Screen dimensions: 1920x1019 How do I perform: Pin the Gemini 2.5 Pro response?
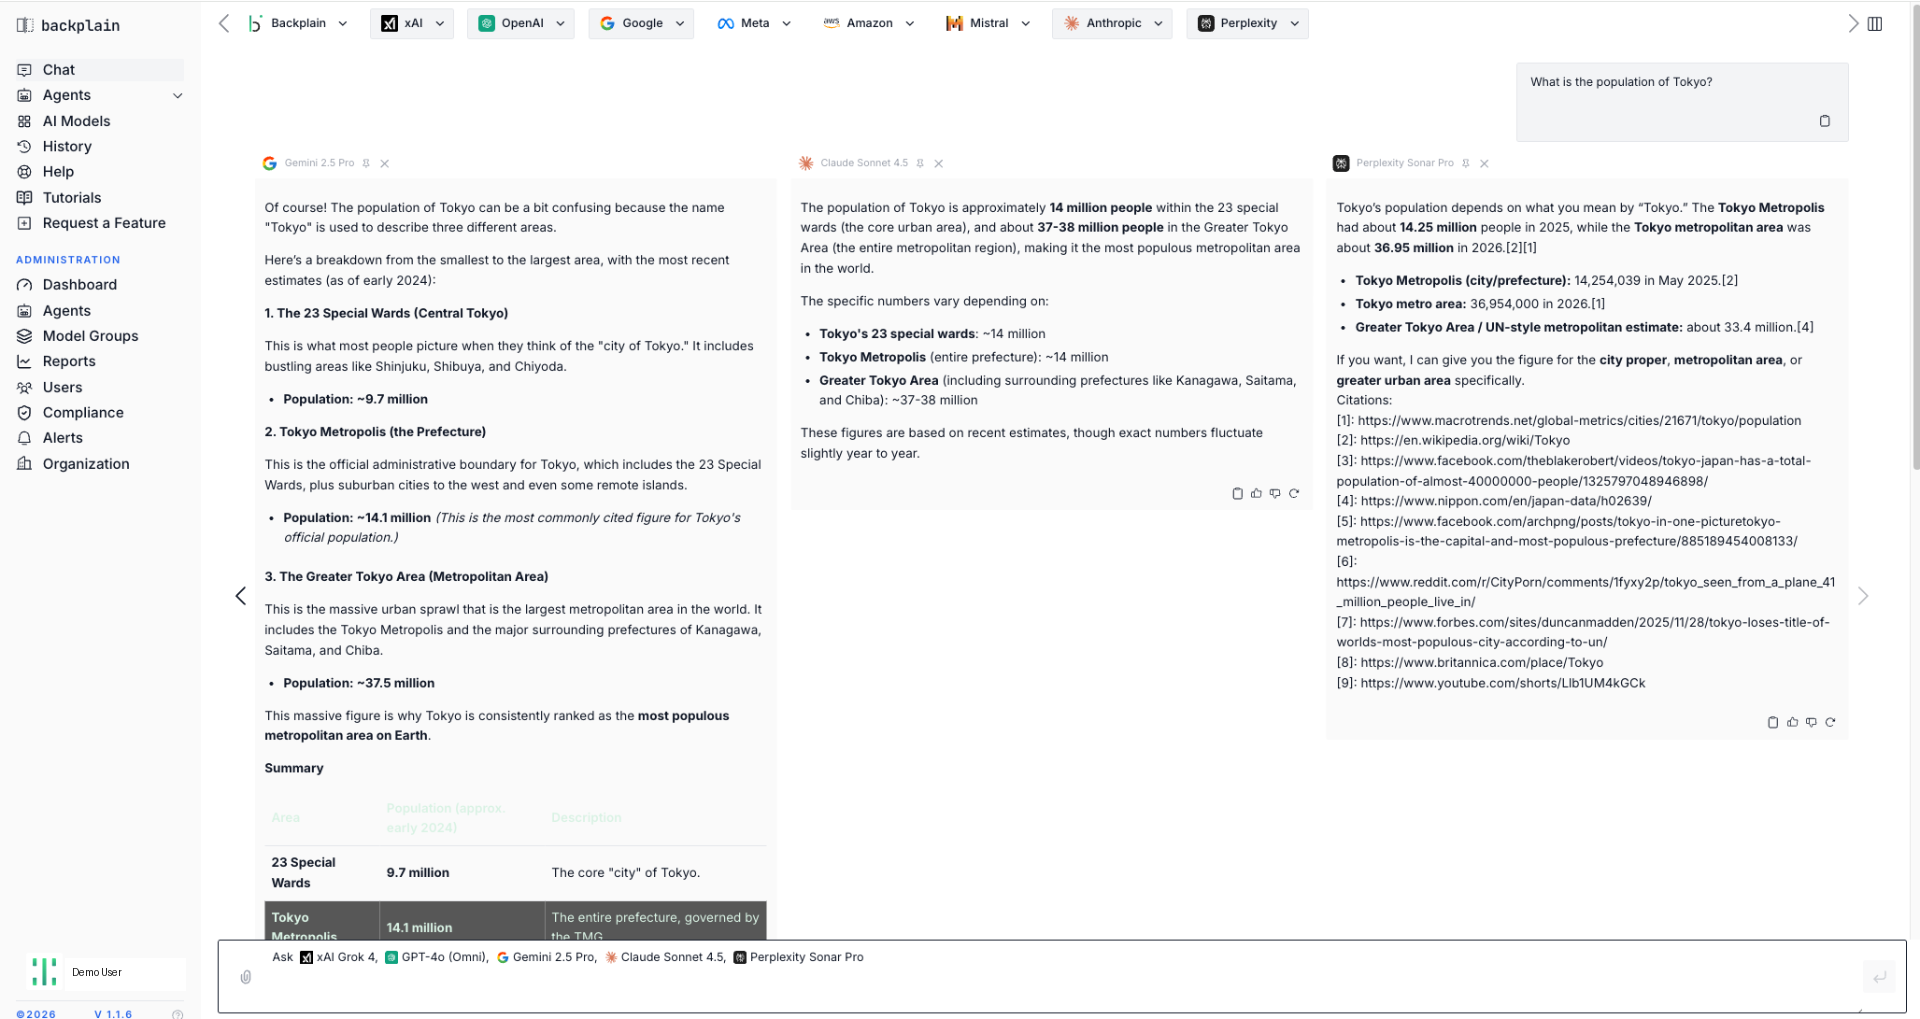(x=366, y=163)
